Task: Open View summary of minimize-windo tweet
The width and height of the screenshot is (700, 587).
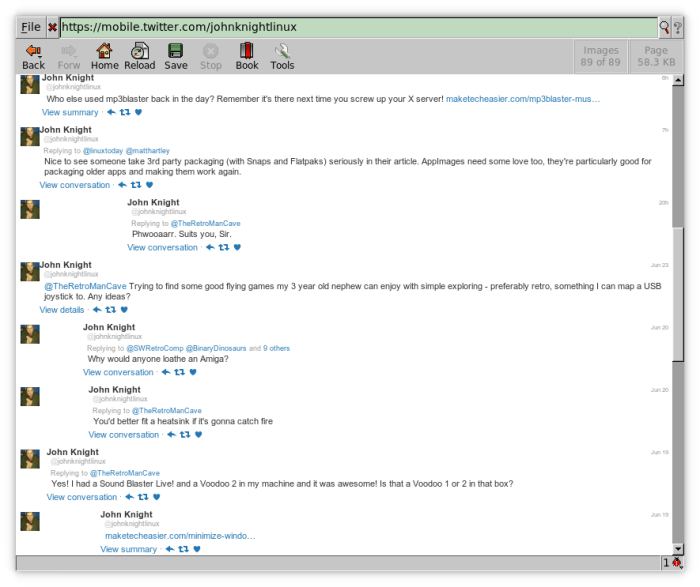Action: pos(129,550)
